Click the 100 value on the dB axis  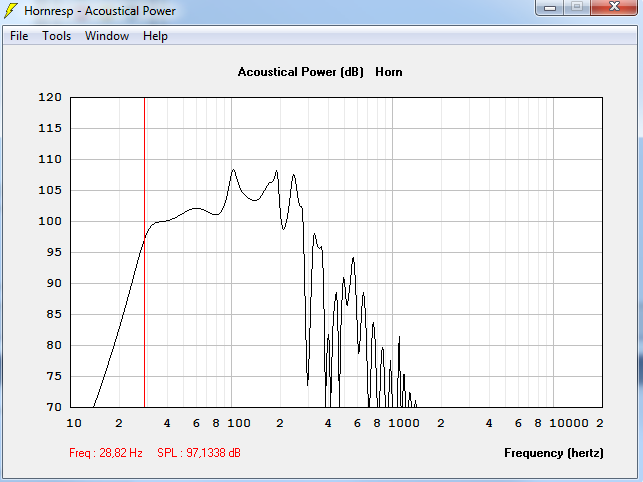coord(50,221)
